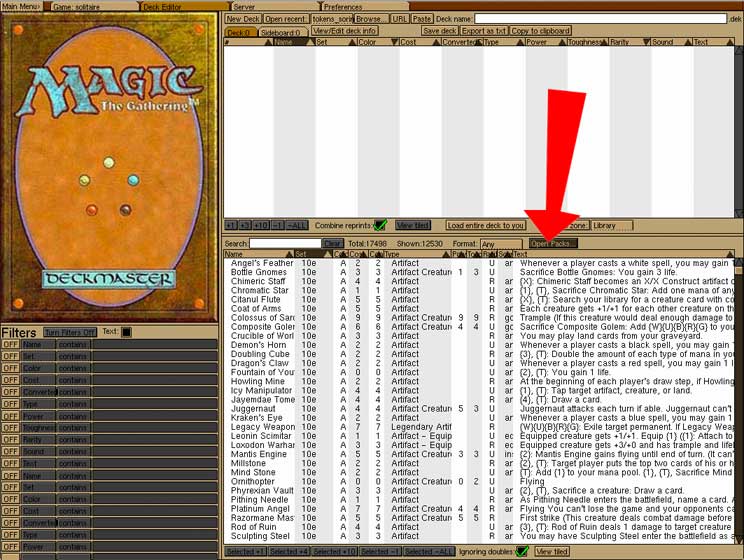Screen dimensions: 744x560
Task: Pick the Filters Text color swatch
Action: pyautogui.click(x=126, y=332)
